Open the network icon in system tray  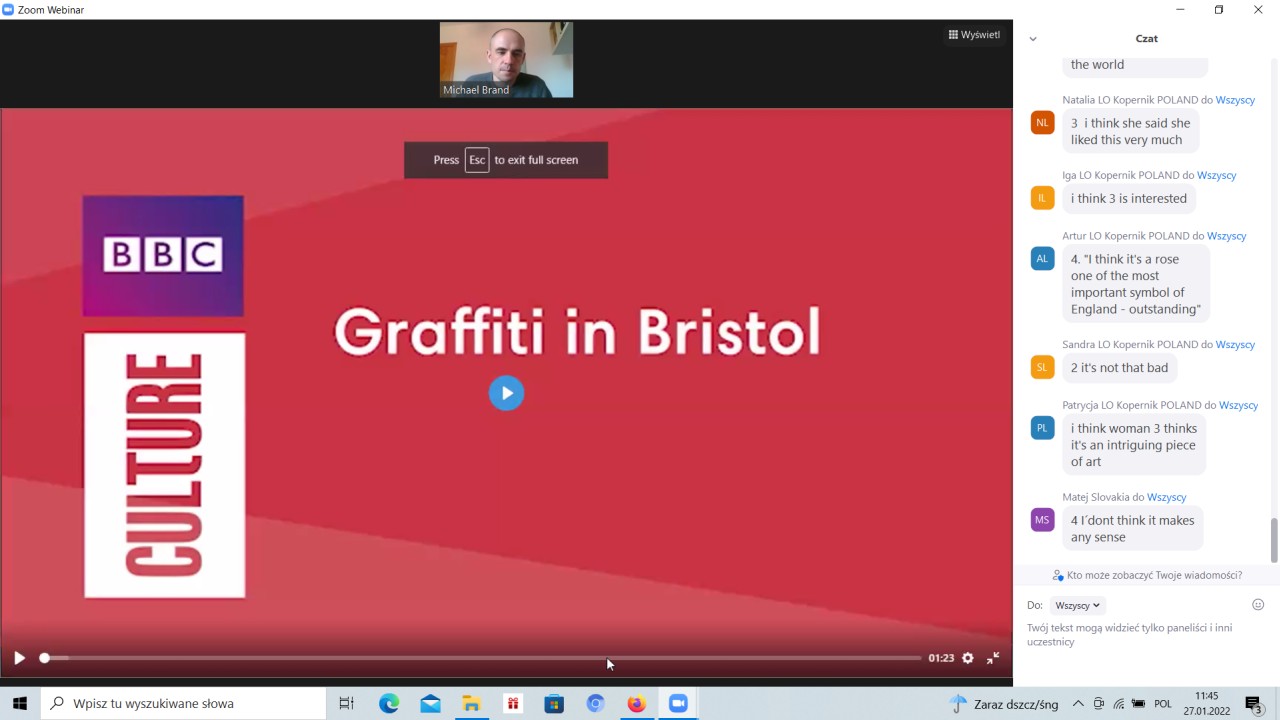(x=1119, y=704)
